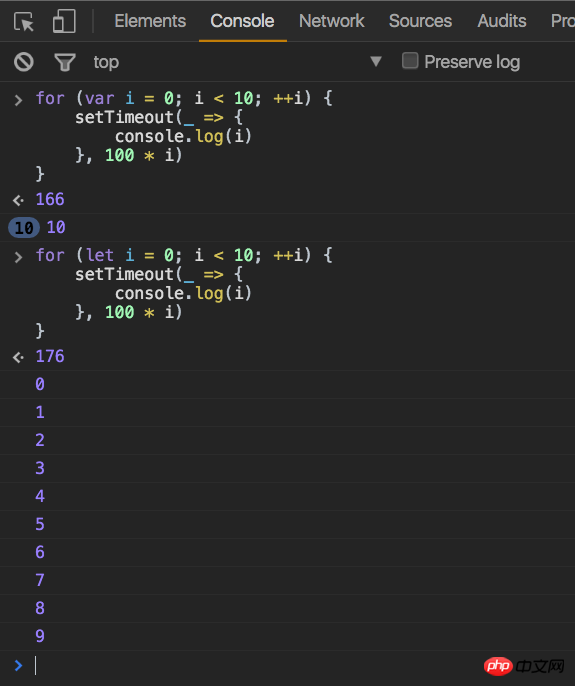Click the repeat count badge 10

pyautogui.click(x=24, y=228)
